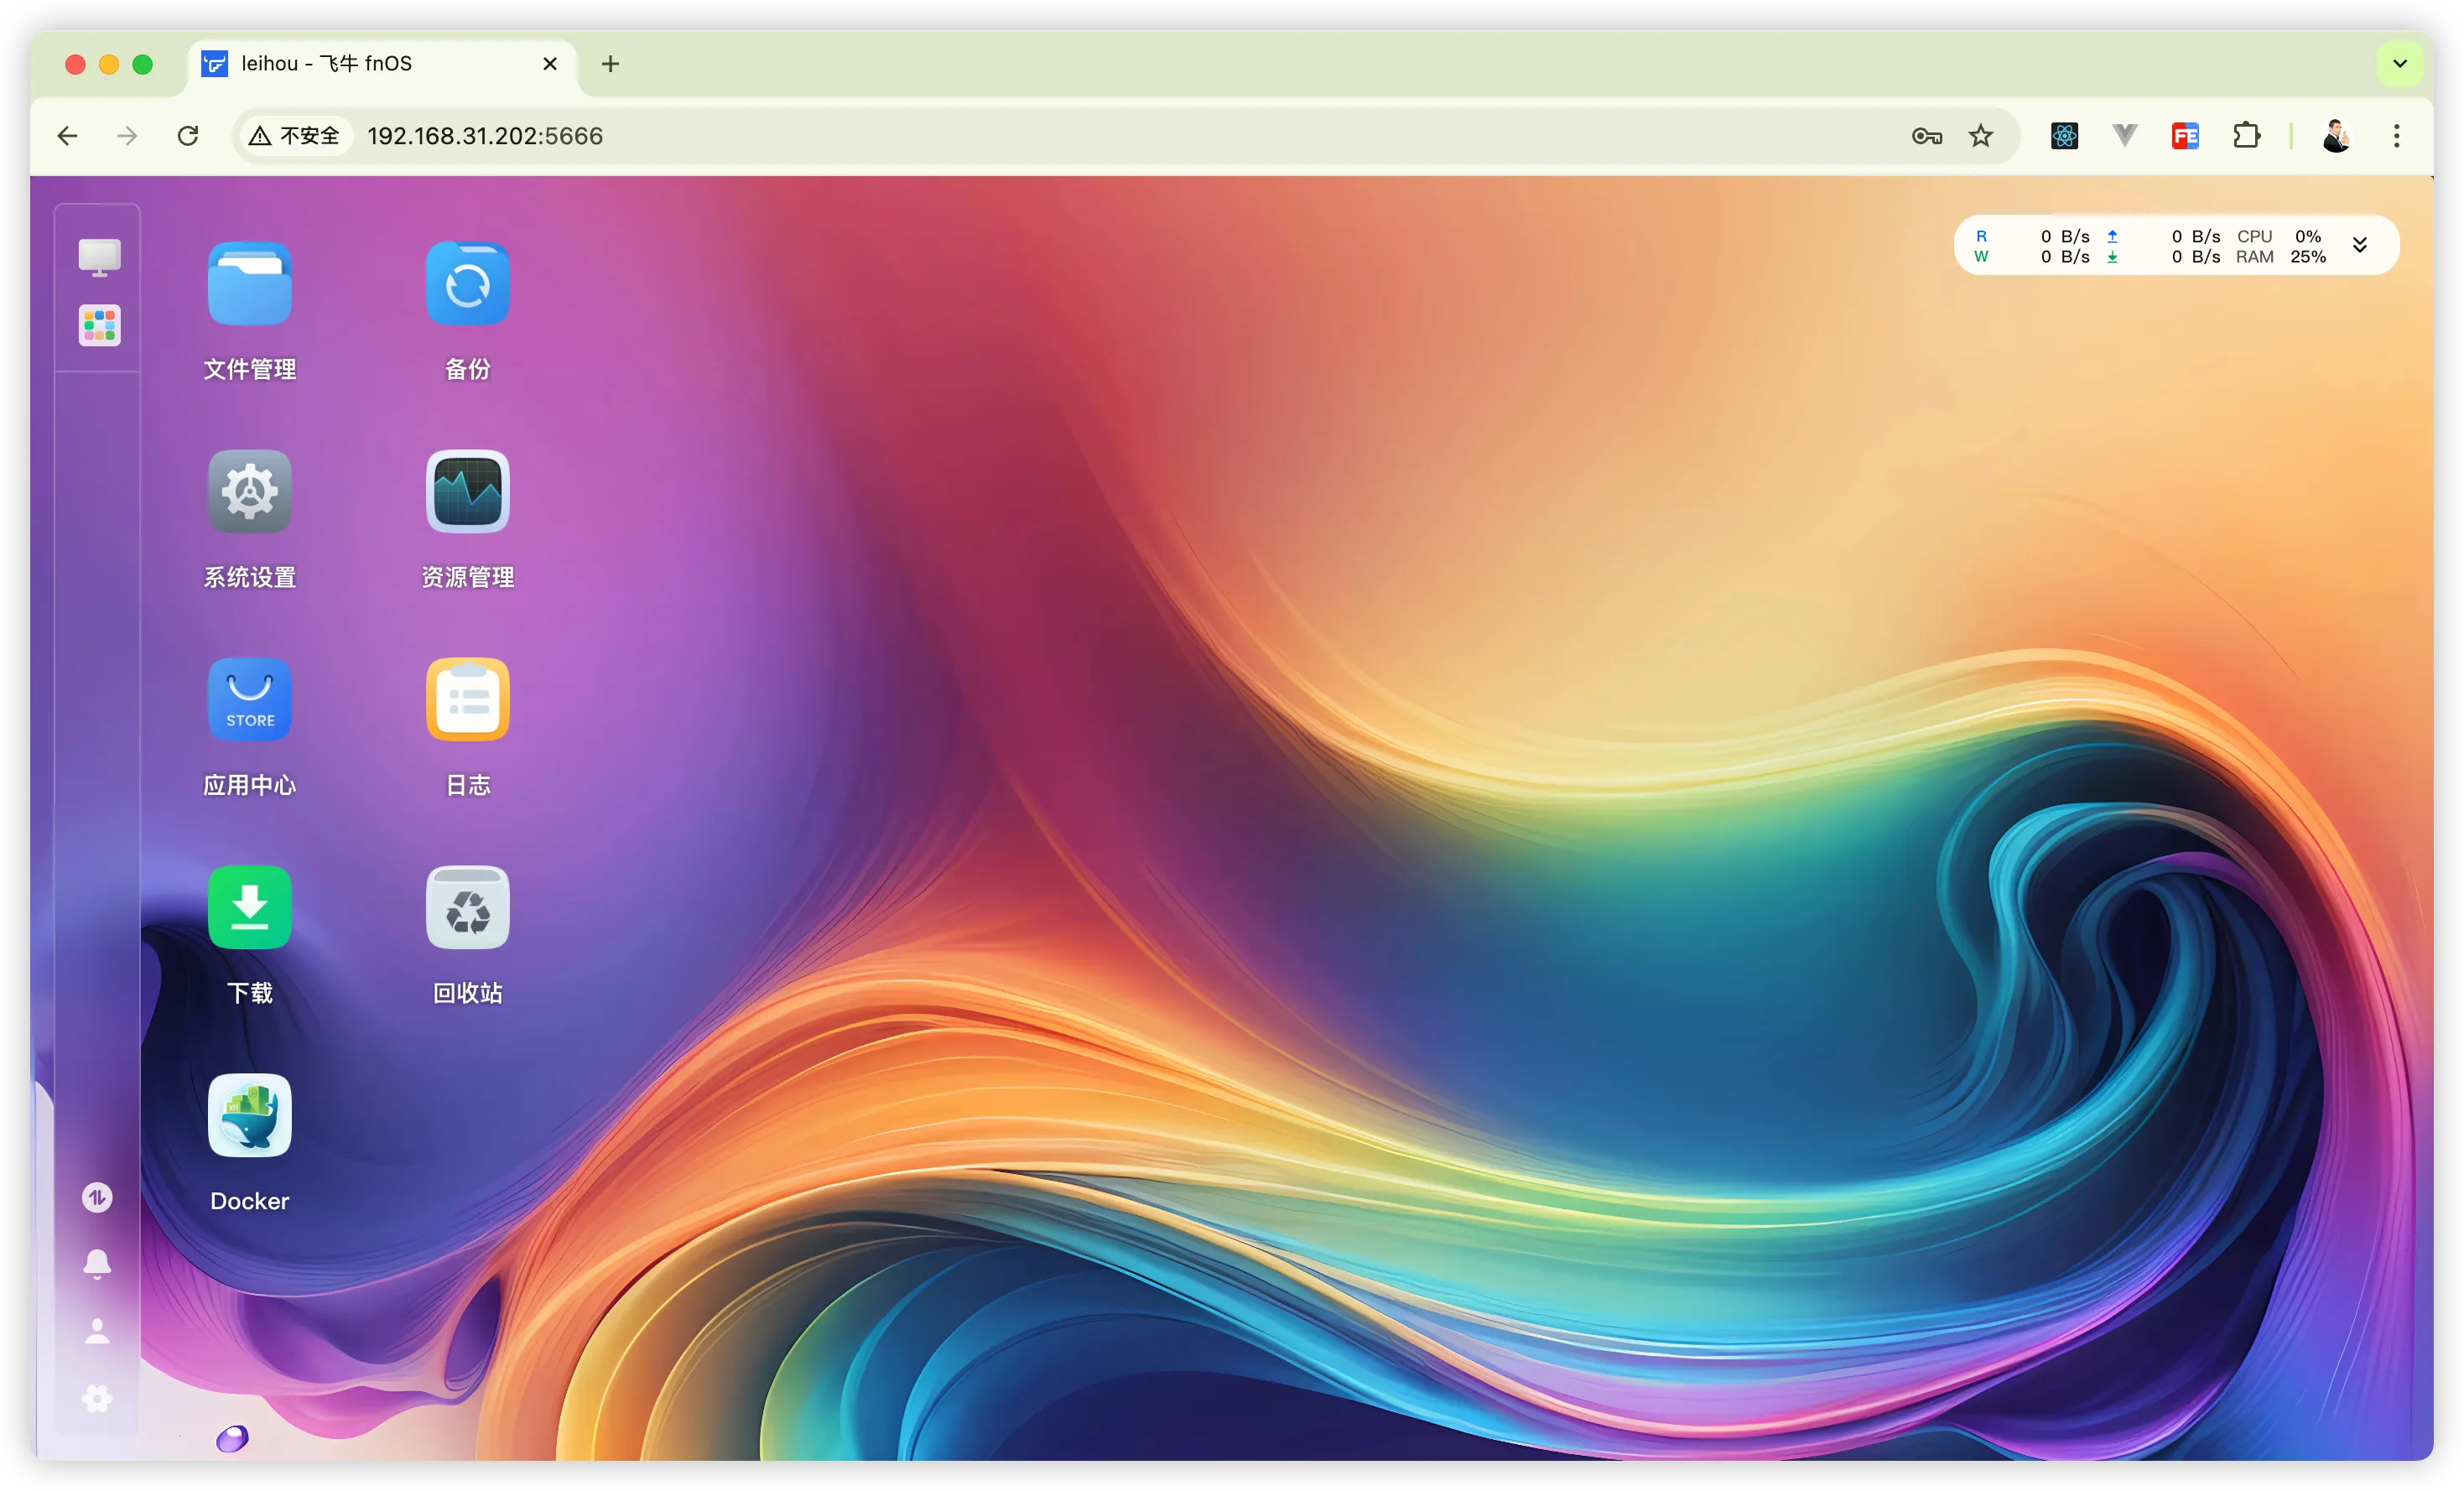2464x1491 pixels.
Task: Launch the 备份 backup app
Action: tap(467, 284)
